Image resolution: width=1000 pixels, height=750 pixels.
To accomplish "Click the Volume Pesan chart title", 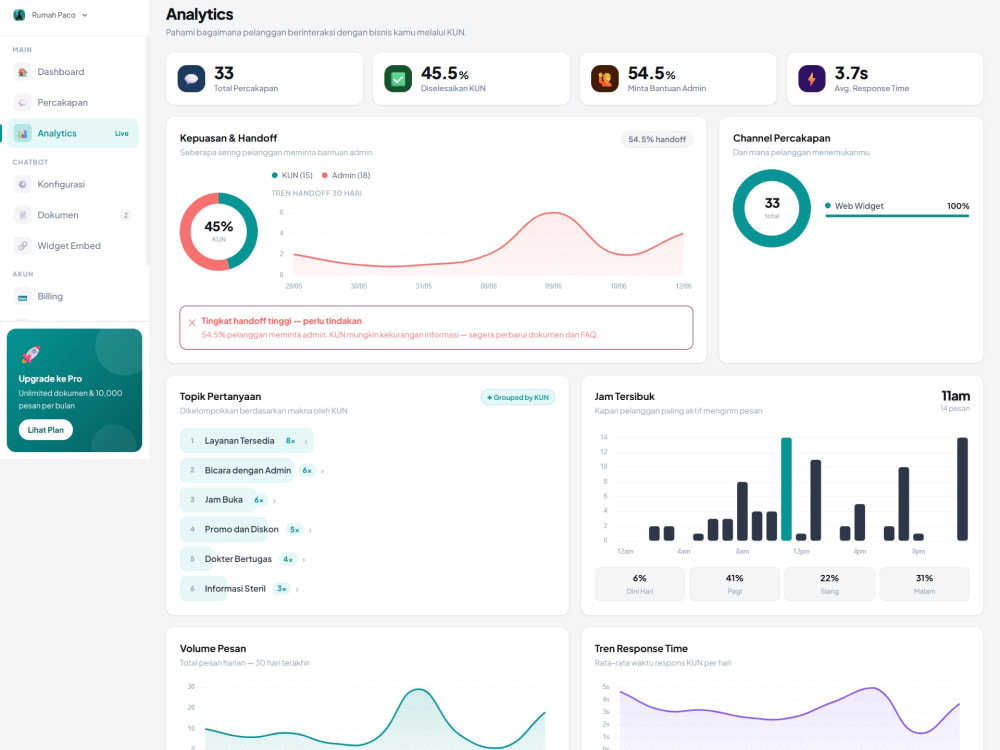I will (x=213, y=649).
